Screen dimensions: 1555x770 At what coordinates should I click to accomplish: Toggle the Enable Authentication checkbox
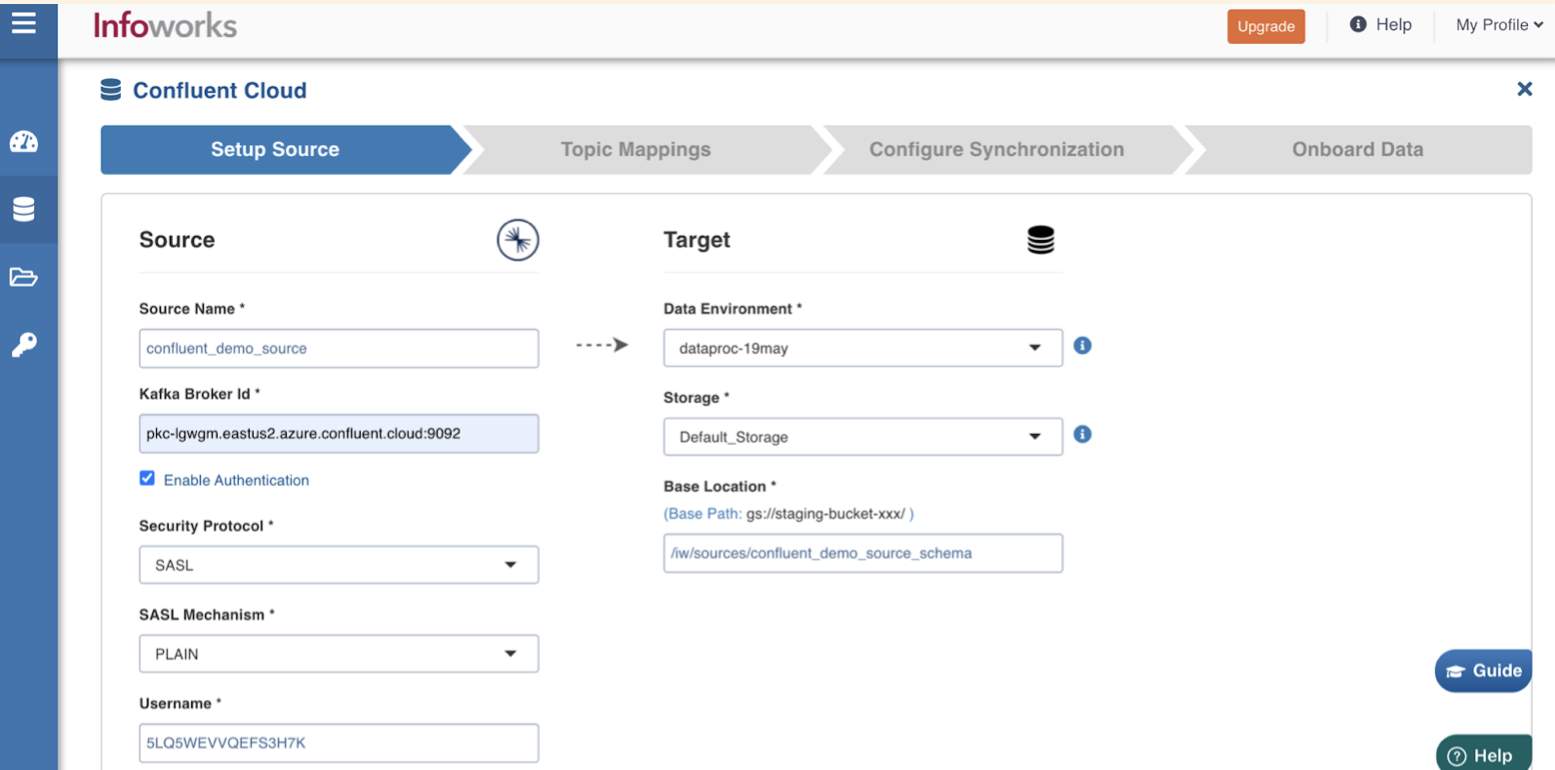point(147,479)
